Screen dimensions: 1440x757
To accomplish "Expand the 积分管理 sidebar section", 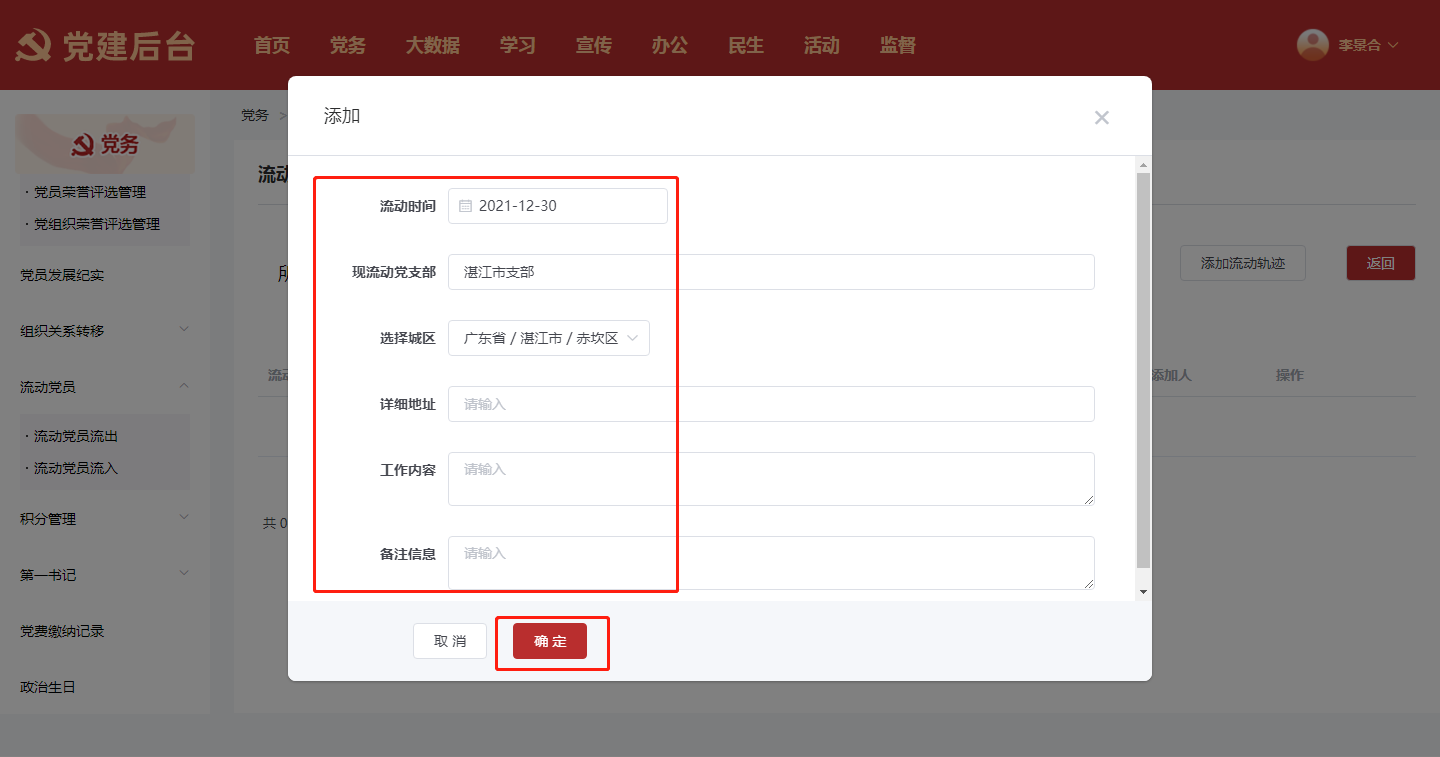I will pos(184,517).
